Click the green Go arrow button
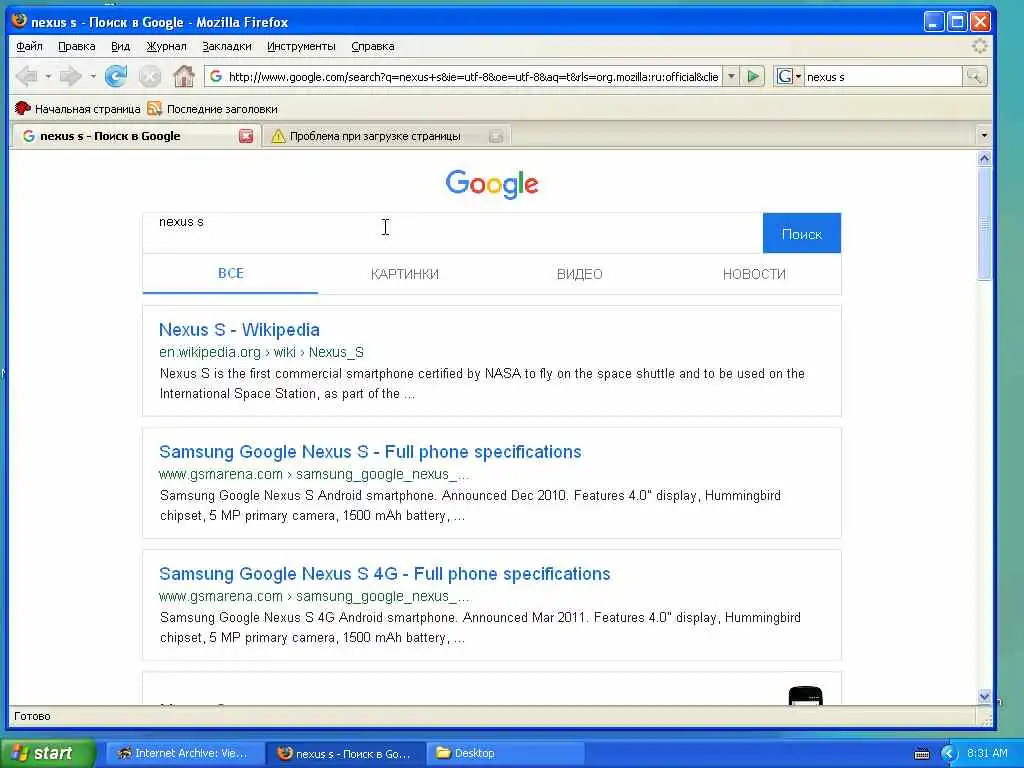The width and height of the screenshot is (1024, 768). coord(753,76)
